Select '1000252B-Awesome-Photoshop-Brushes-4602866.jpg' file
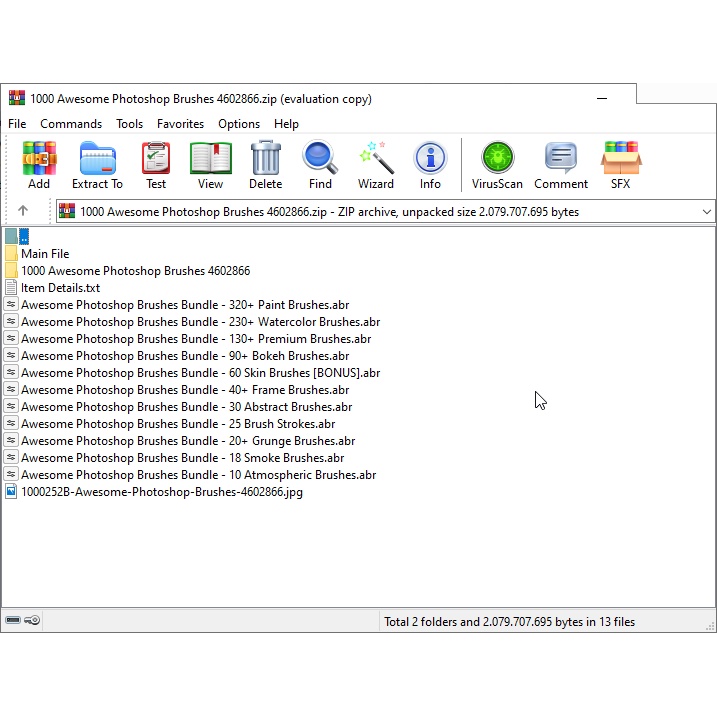This screenshot has height=717, width=717. [162, 492]
